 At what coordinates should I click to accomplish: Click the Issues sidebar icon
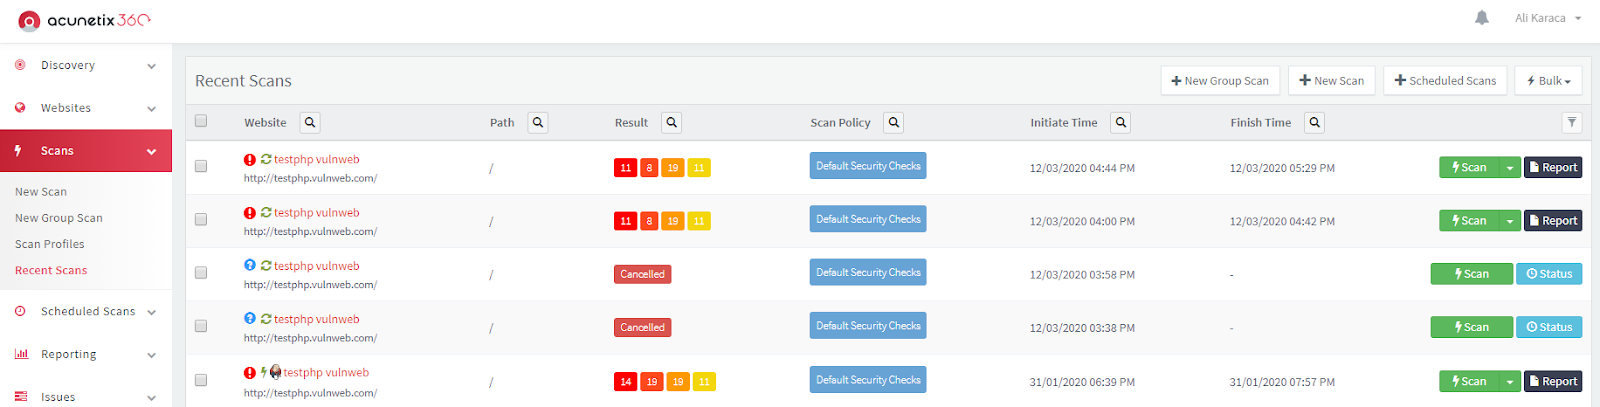click(21, 397)
